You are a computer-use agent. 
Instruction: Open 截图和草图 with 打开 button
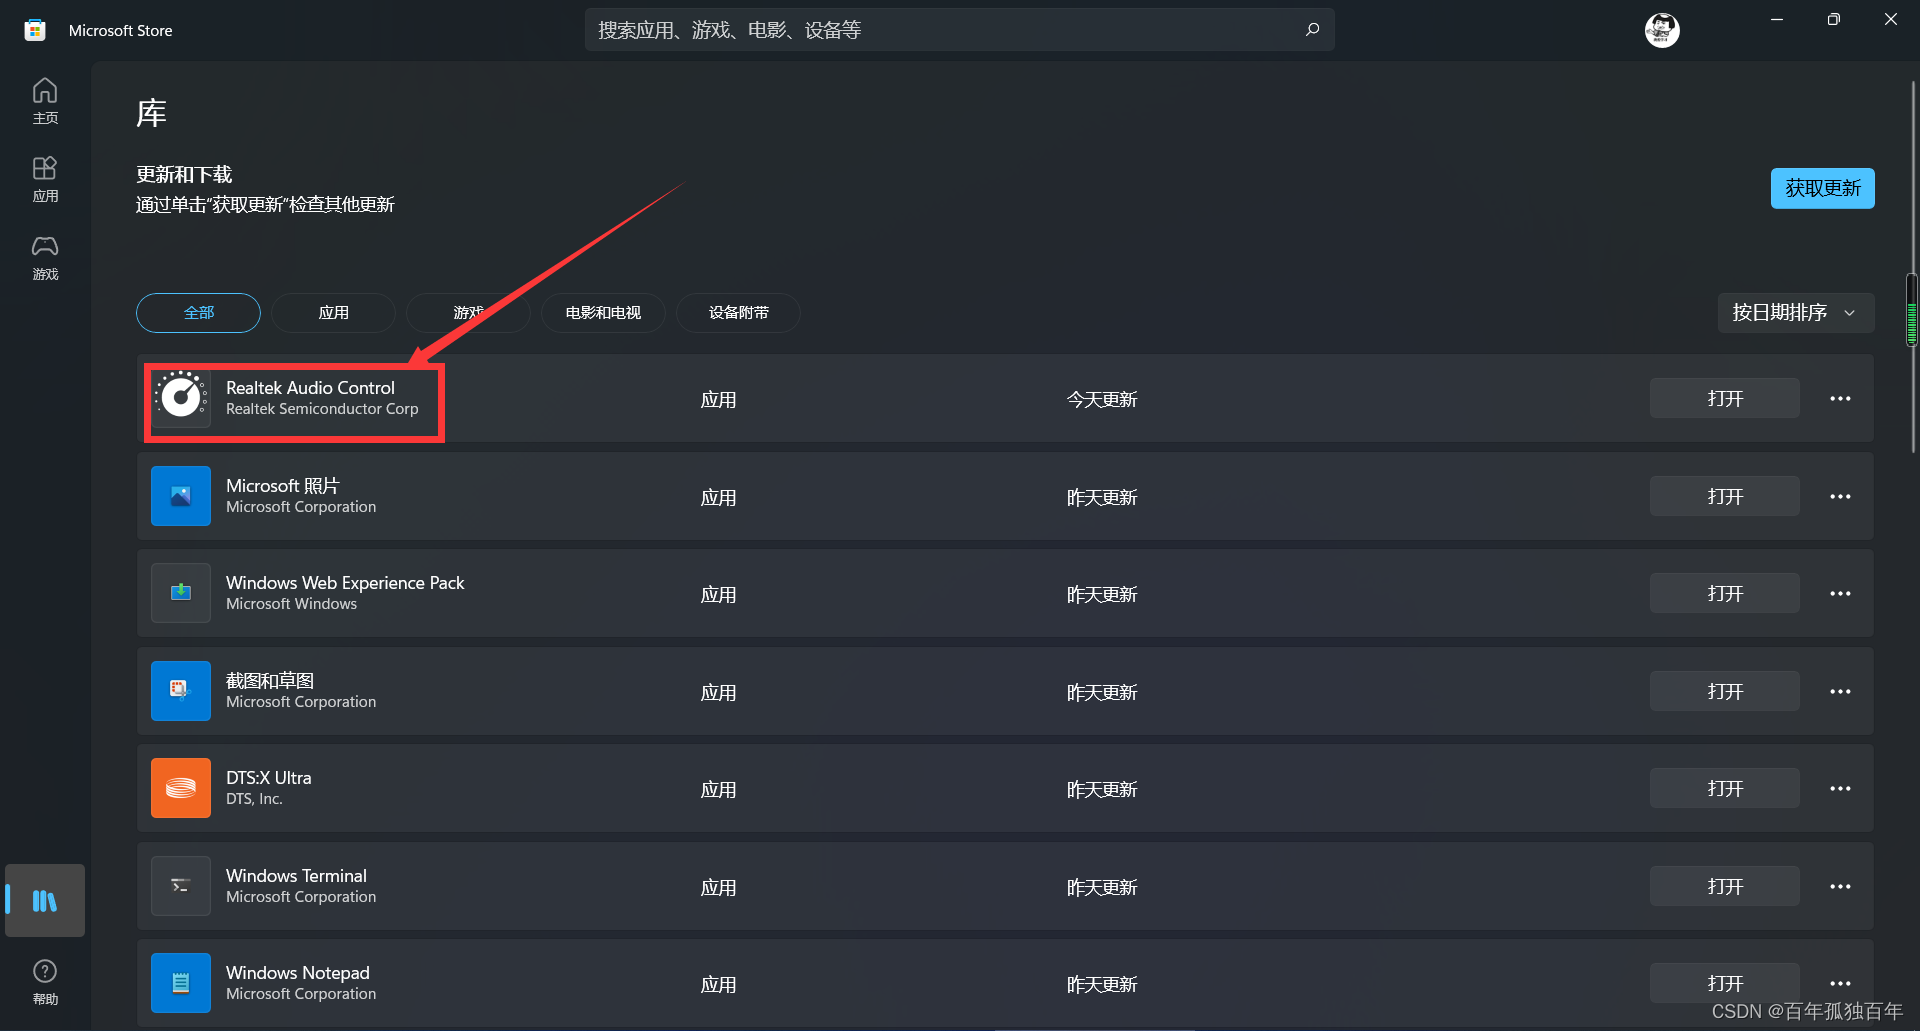click(x=1725, y=691)
